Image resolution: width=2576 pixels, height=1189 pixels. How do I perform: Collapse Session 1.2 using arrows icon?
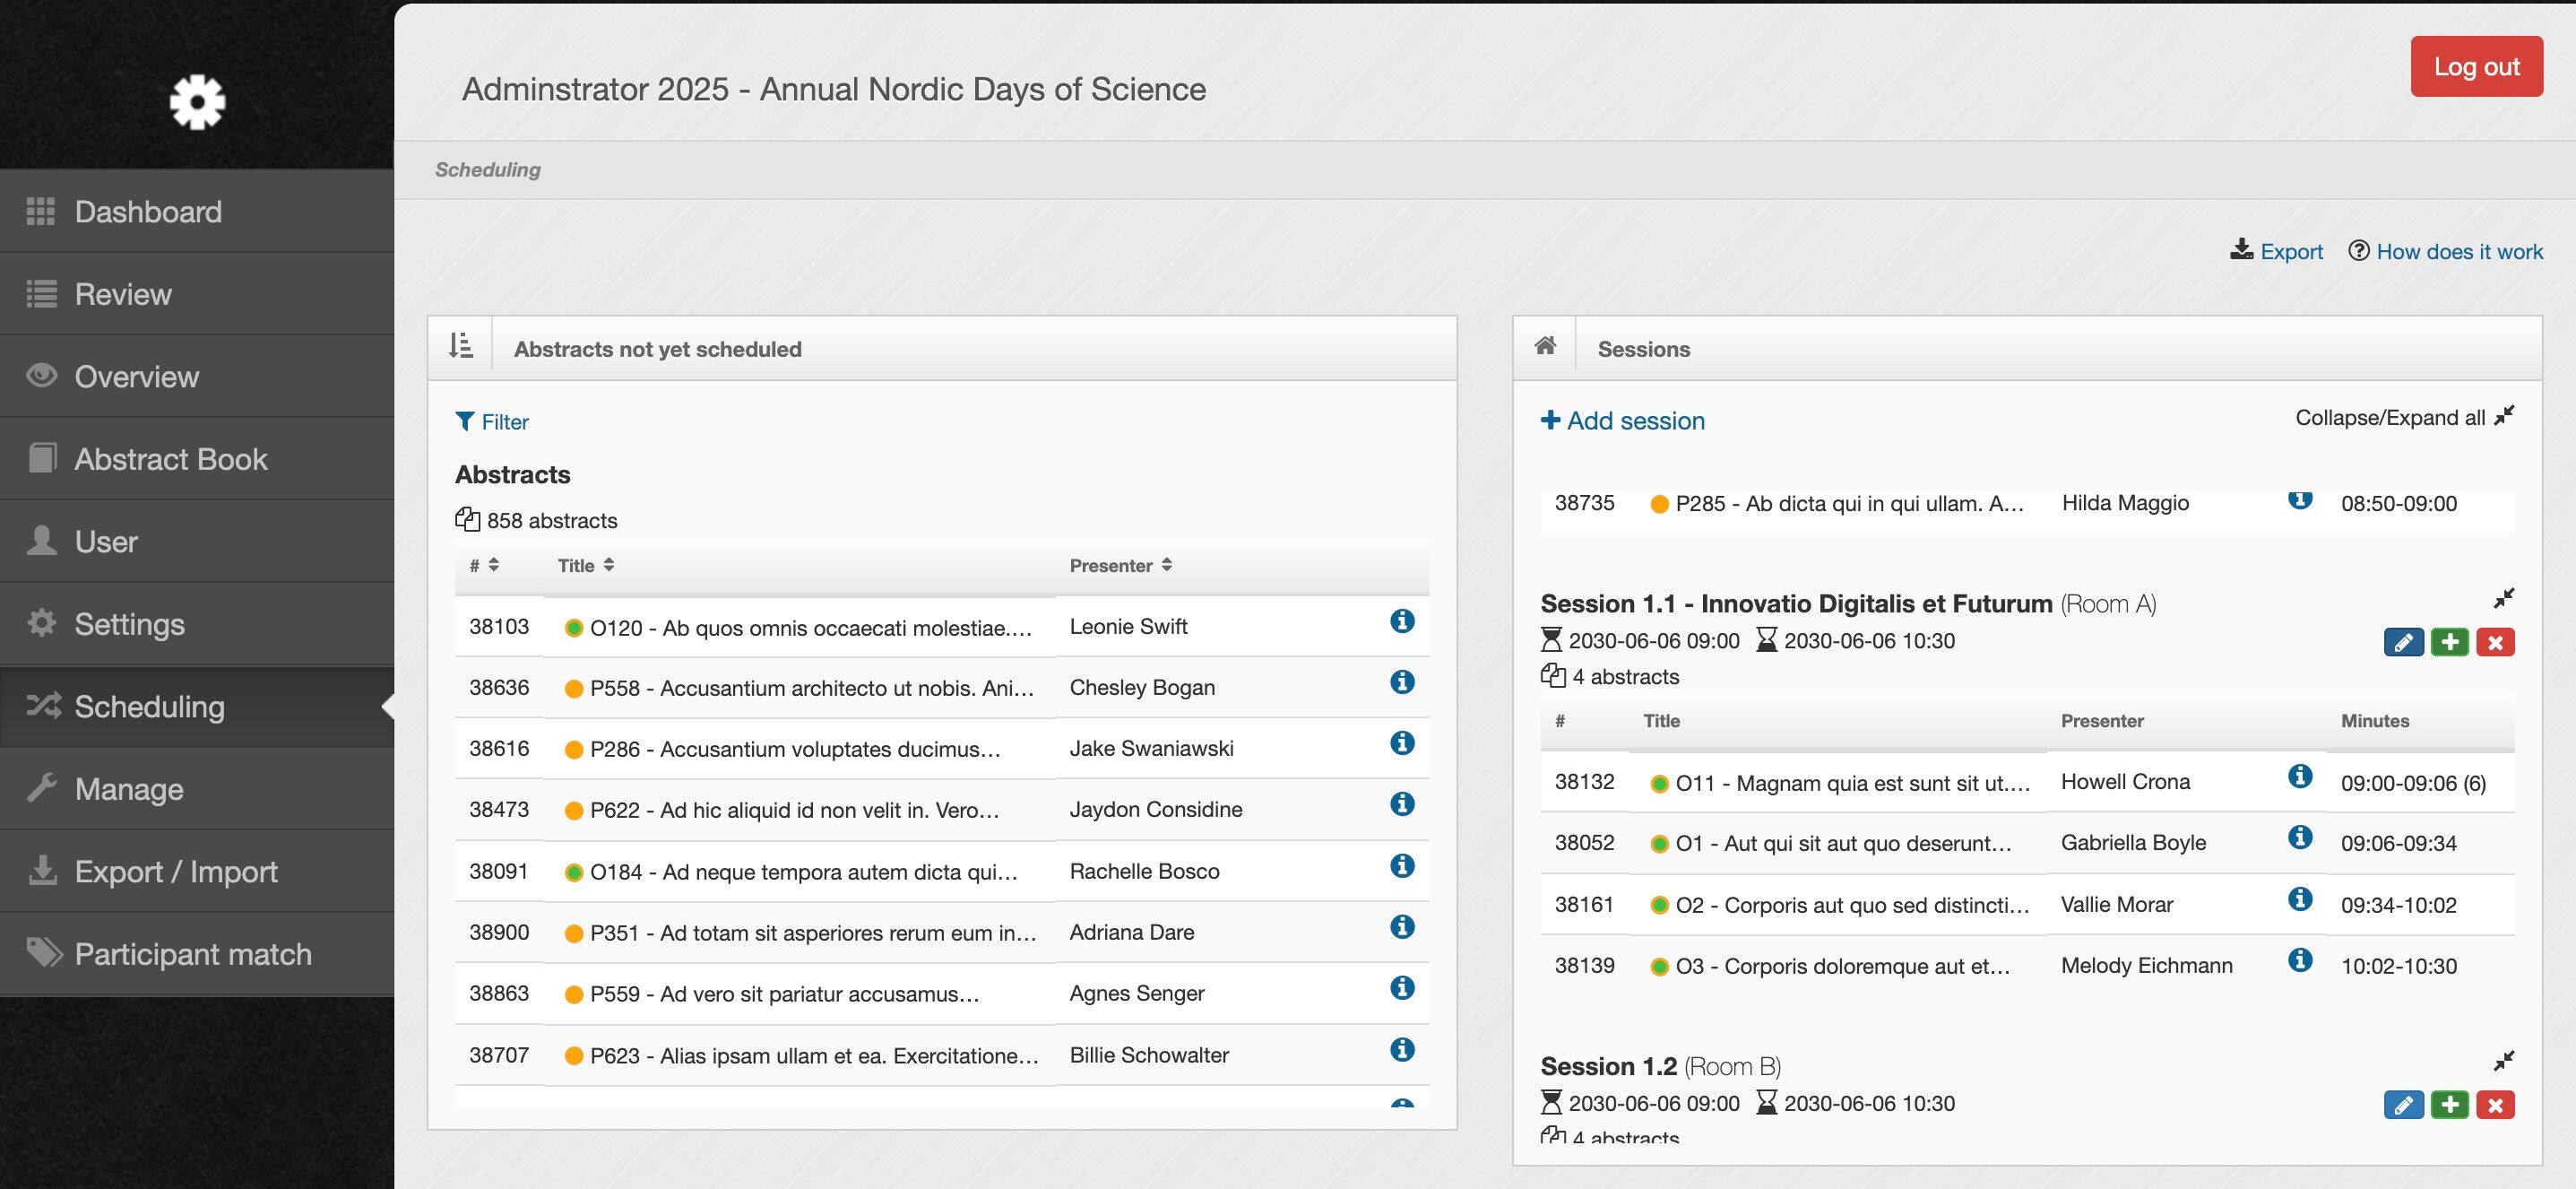point(2504,1060)
